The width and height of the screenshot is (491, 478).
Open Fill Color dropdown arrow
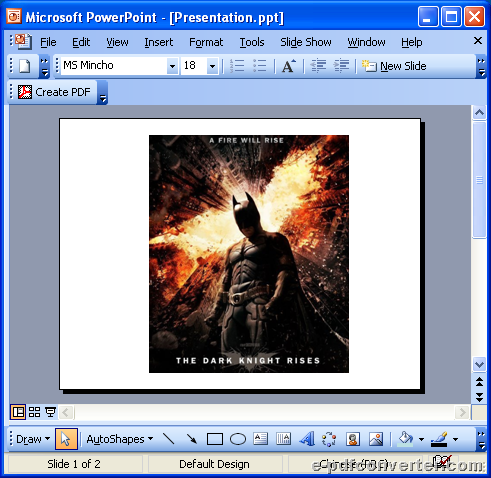tap(421, 439)
